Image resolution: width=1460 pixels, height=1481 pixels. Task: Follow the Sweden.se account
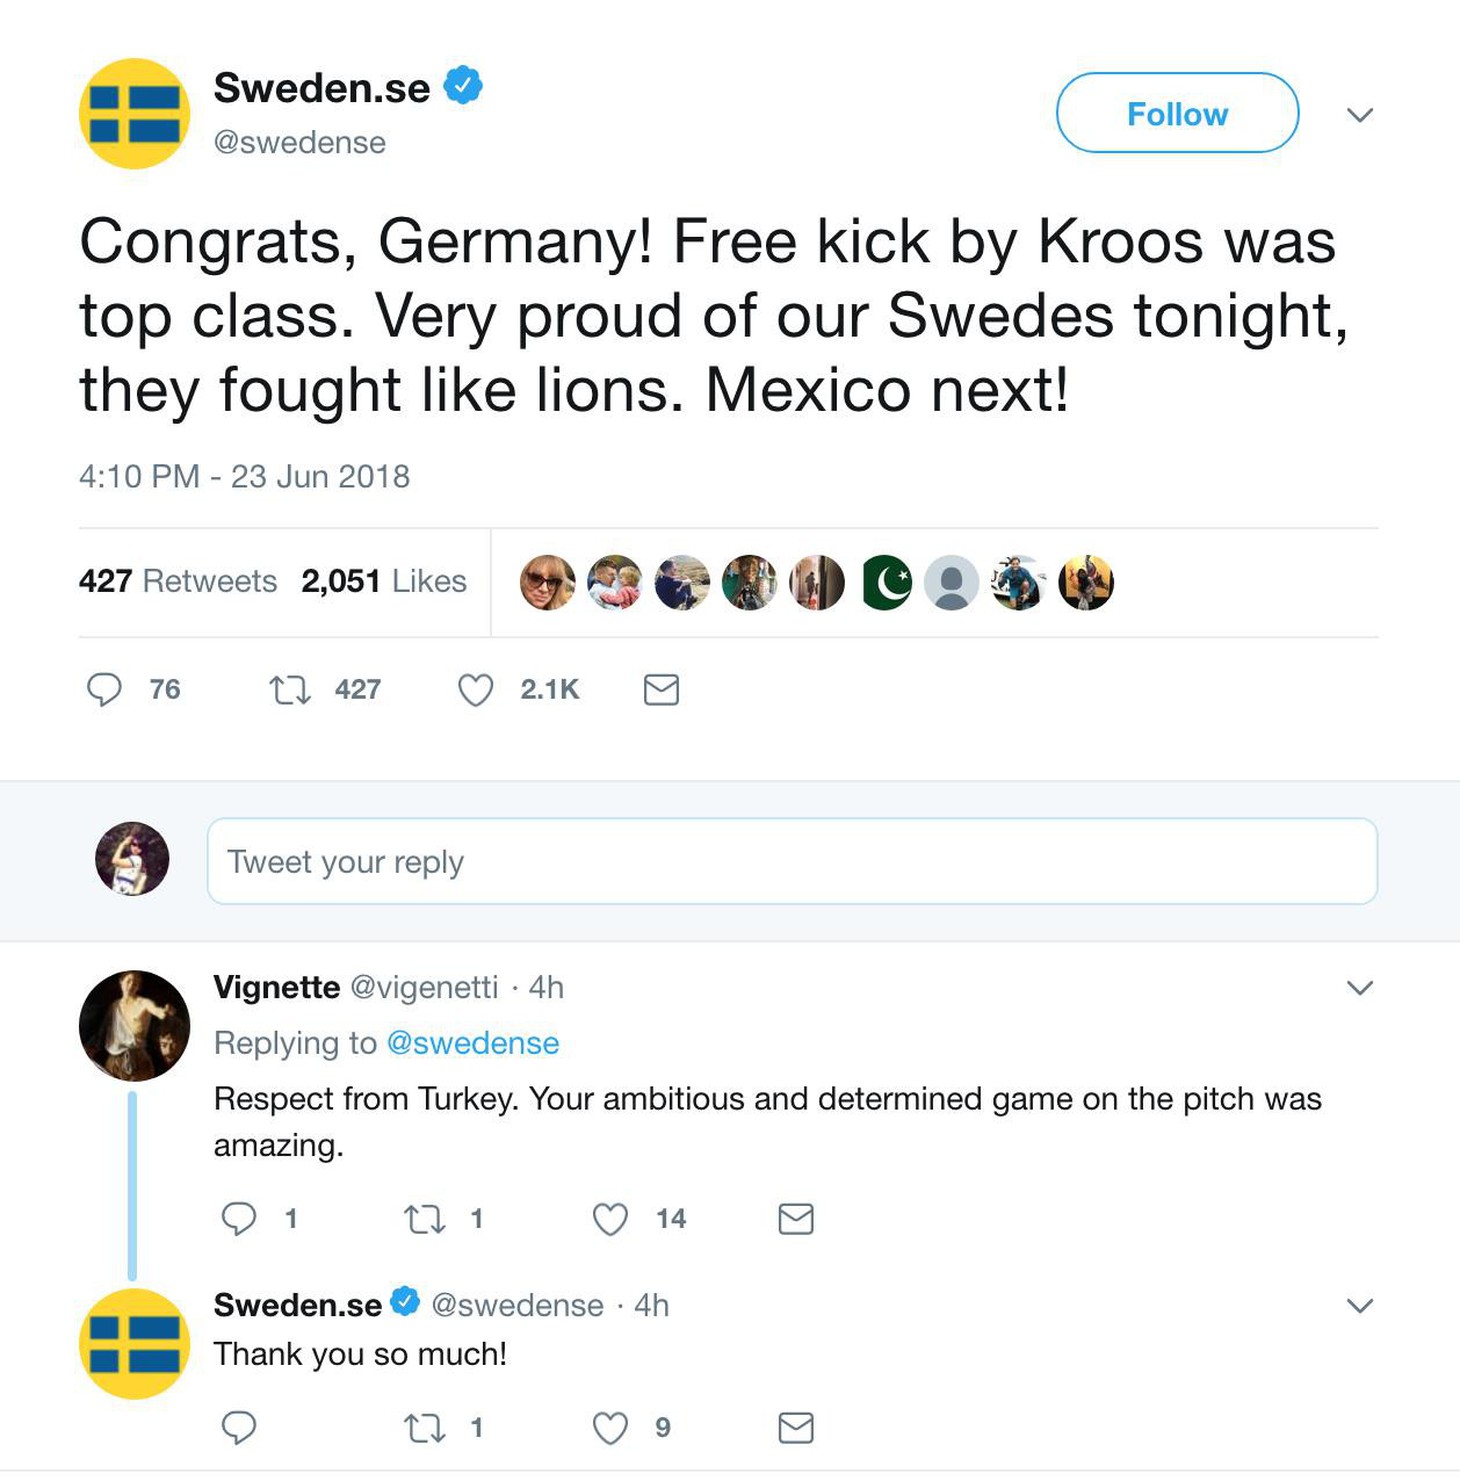(x=1178, y=113)
